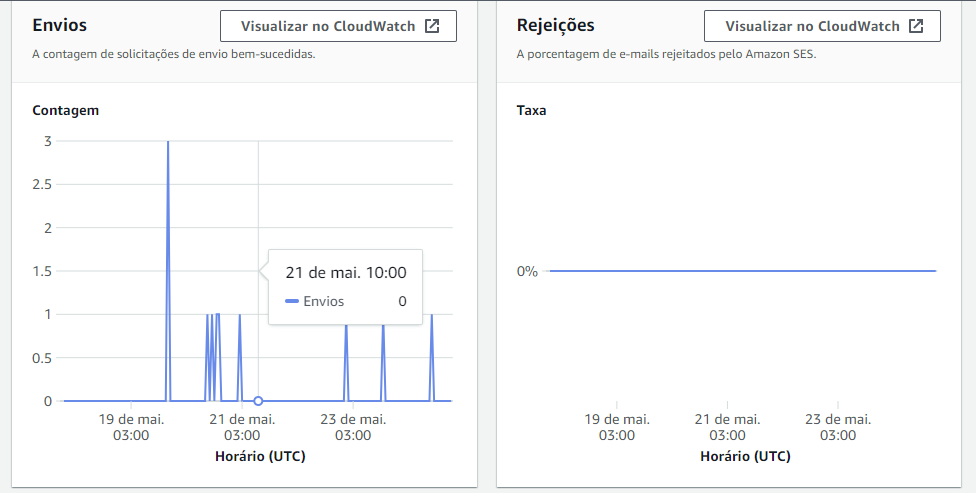
Task: Open Rejeições chart in CloudWatch
Action: click(822, 26)
